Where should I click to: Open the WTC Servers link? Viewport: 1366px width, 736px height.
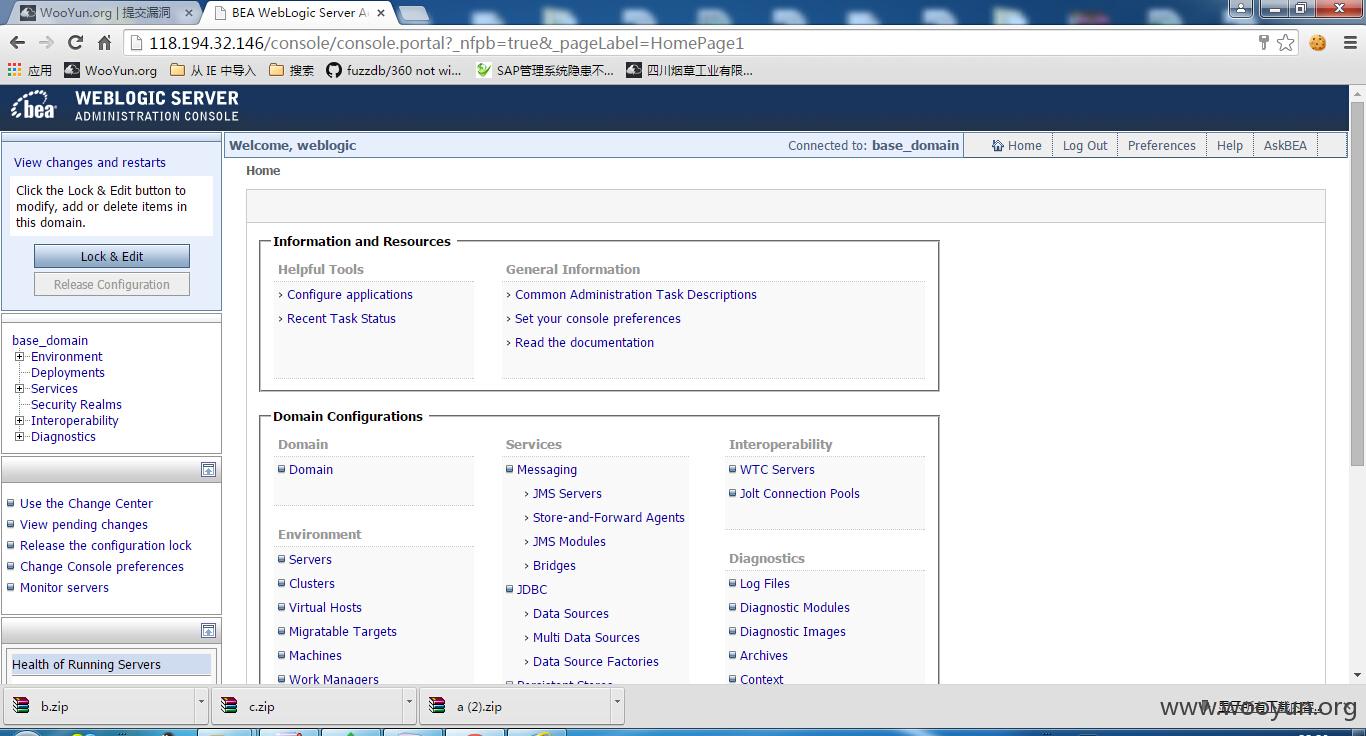click(x=777, y=469)
